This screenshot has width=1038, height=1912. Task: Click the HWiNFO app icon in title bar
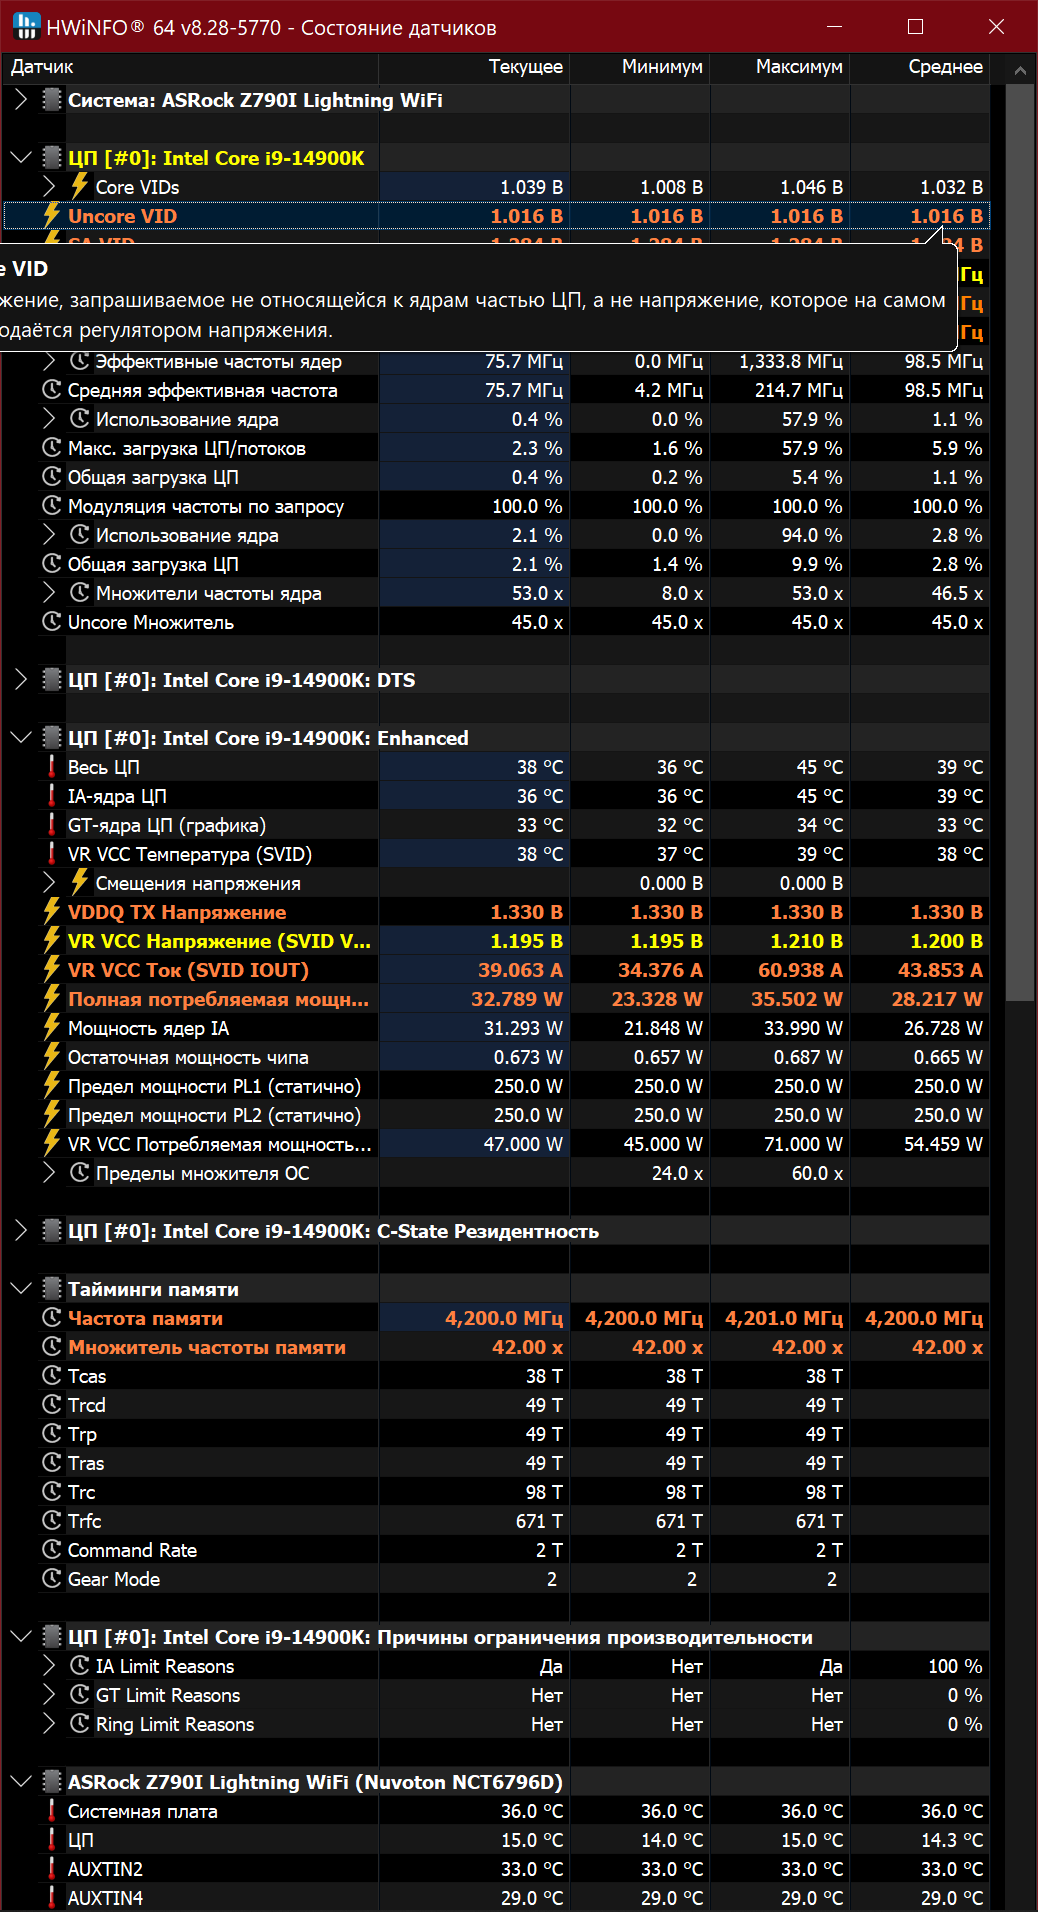26,26
